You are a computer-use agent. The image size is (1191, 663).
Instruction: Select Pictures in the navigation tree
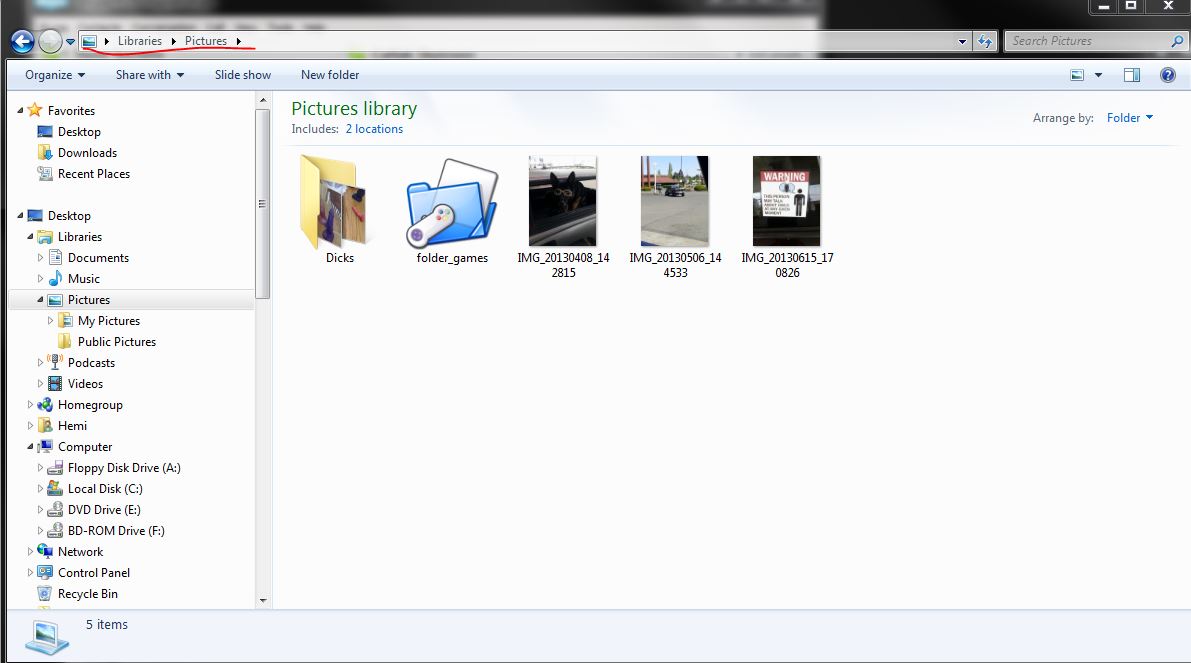coord(89,300)
